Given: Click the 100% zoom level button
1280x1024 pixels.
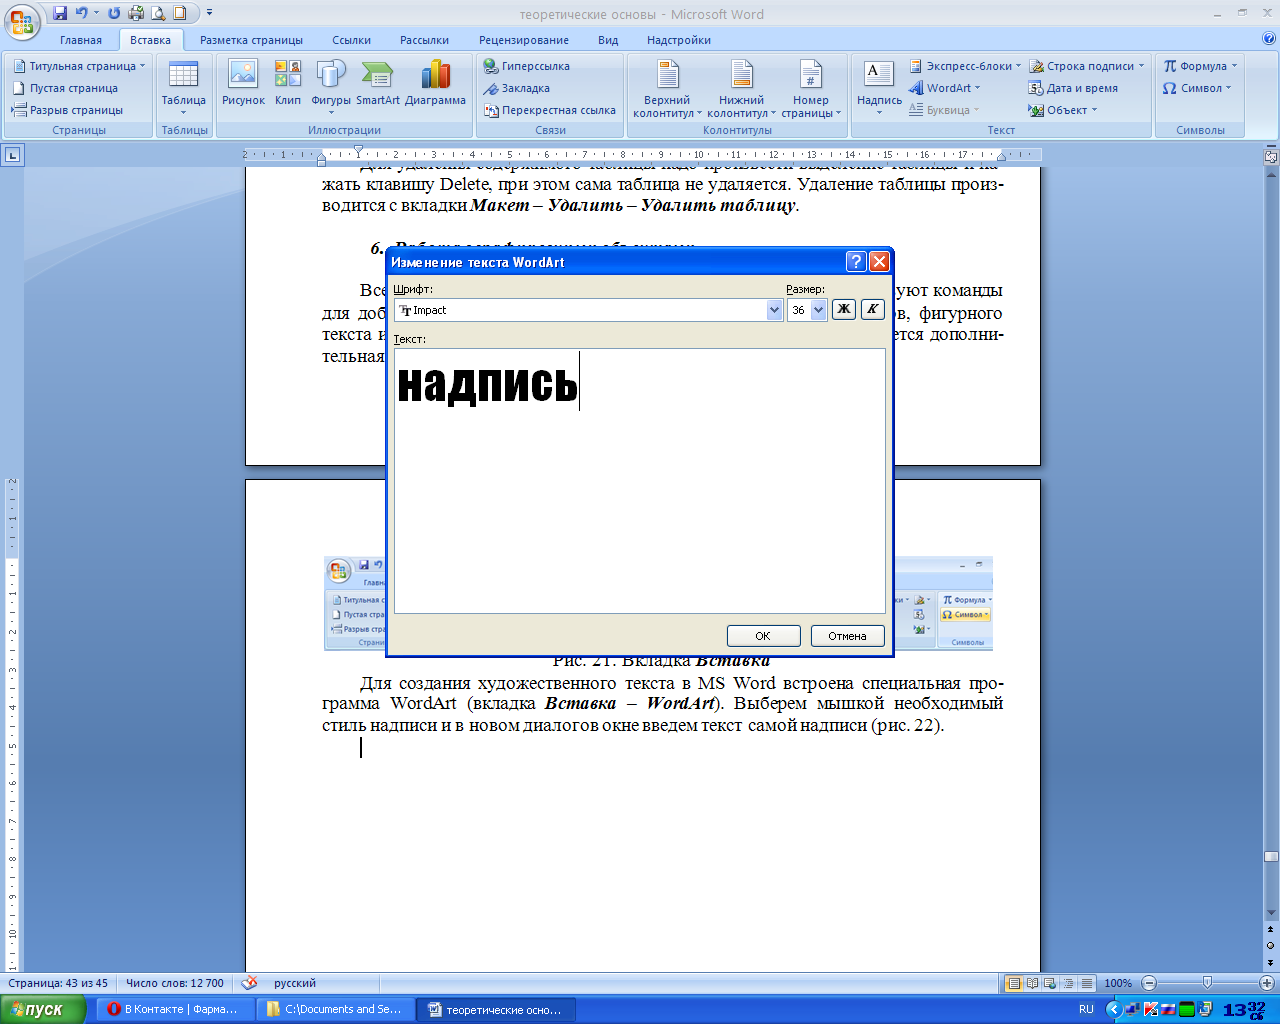Looking at the screenshot, I should tap(1118, 983).
